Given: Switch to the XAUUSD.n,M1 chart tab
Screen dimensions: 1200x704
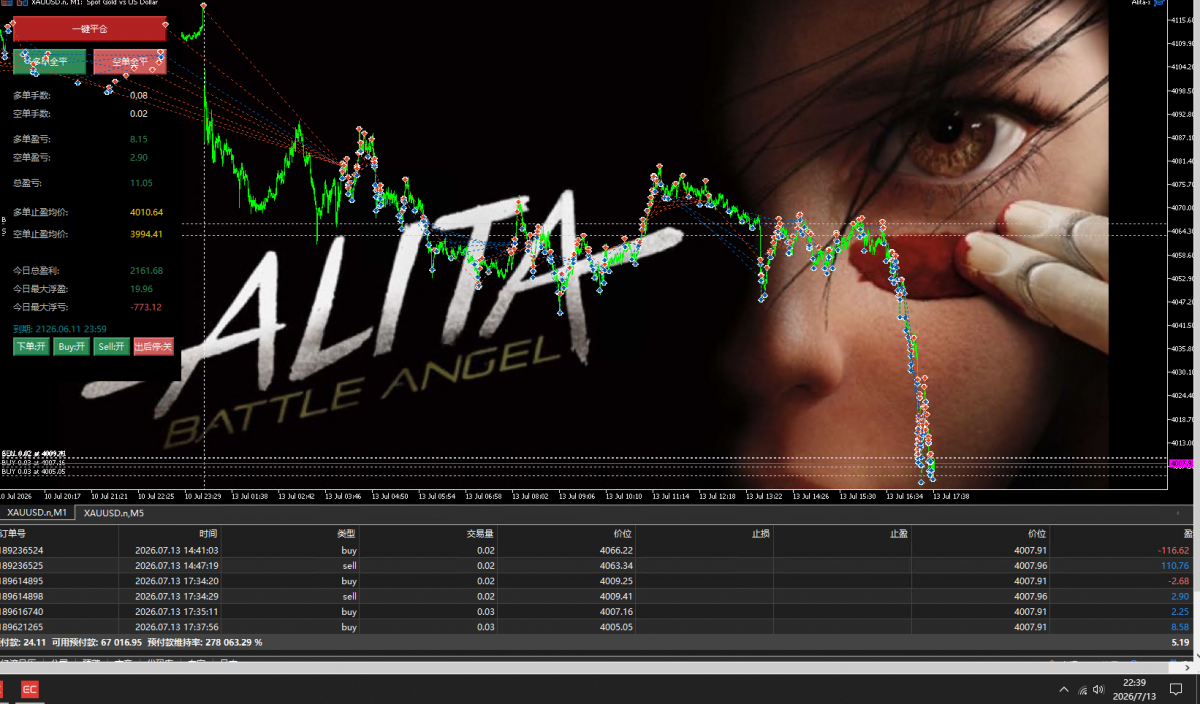Looking at the screenshot, I should click(37, 513).
